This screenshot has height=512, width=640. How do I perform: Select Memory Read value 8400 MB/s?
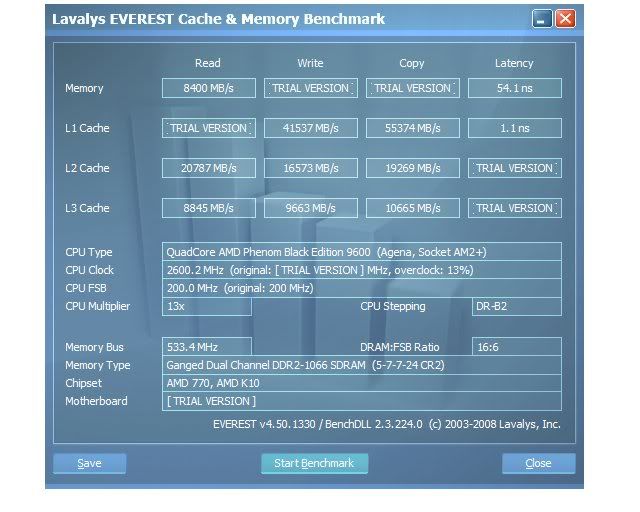(209, 88)
